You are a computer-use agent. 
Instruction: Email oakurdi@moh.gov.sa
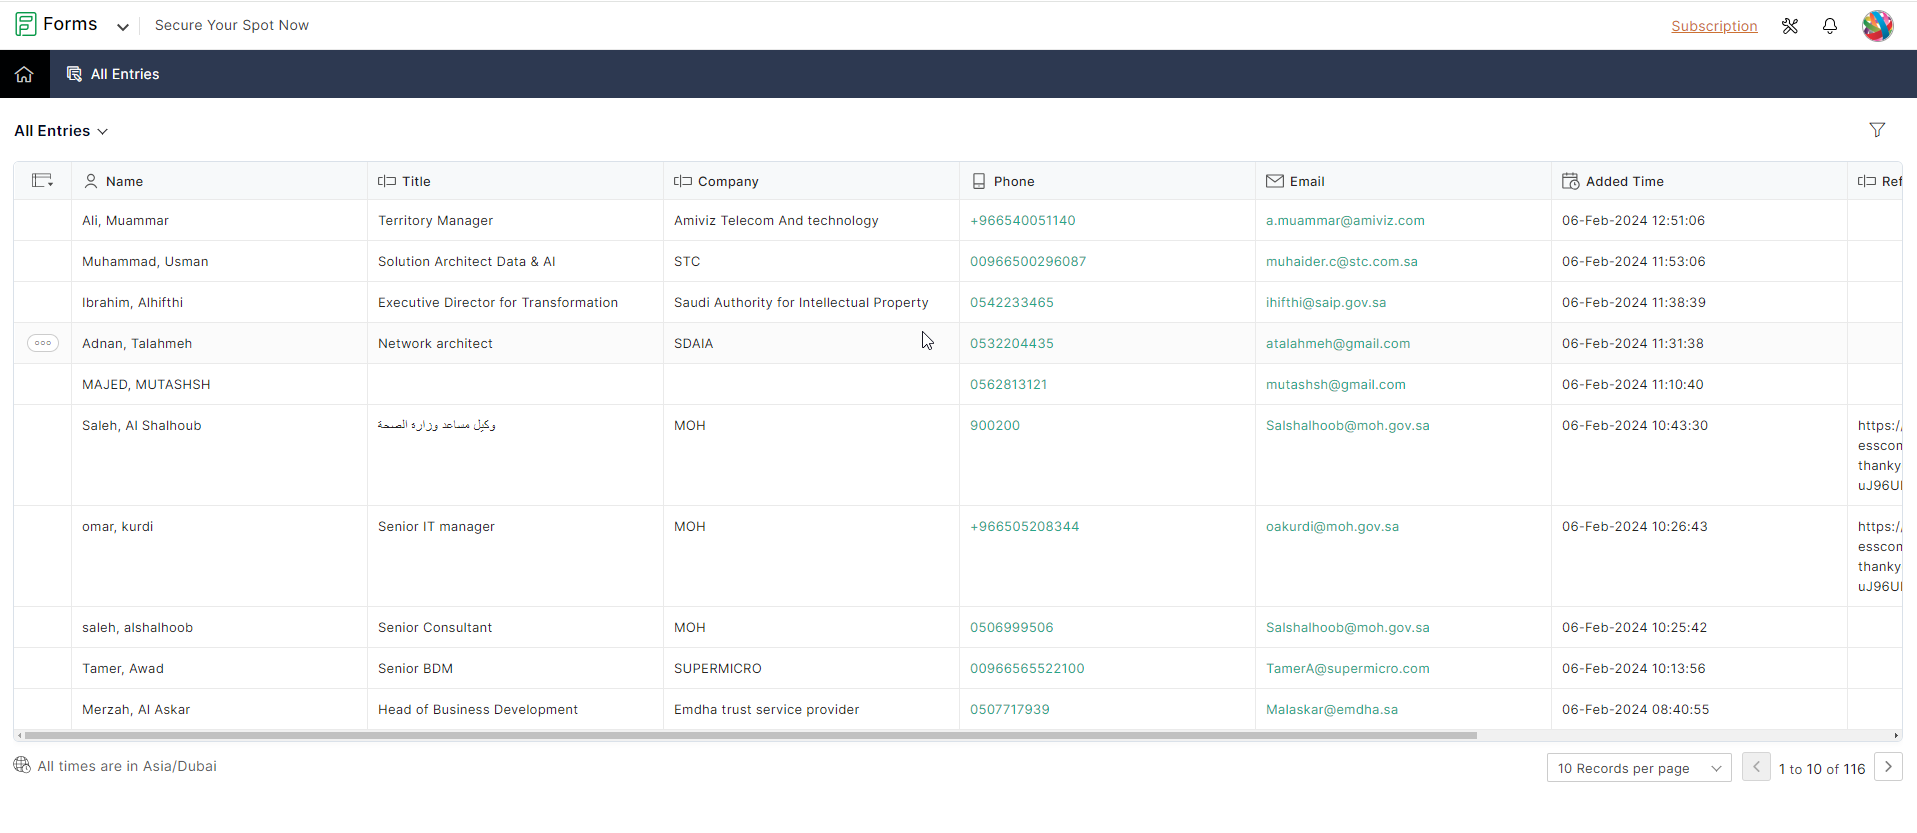[x=1332, y=526]
